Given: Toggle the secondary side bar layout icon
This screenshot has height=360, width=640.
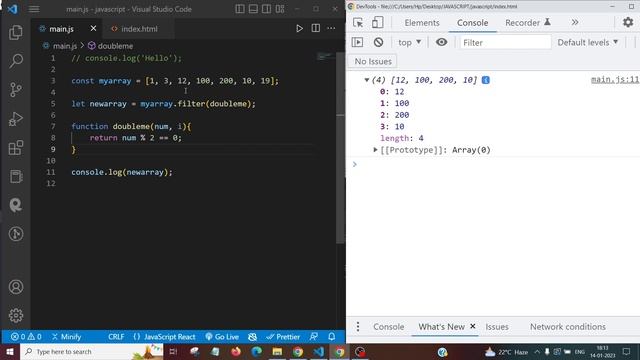Looking at the screenshot, I should 266,9.
